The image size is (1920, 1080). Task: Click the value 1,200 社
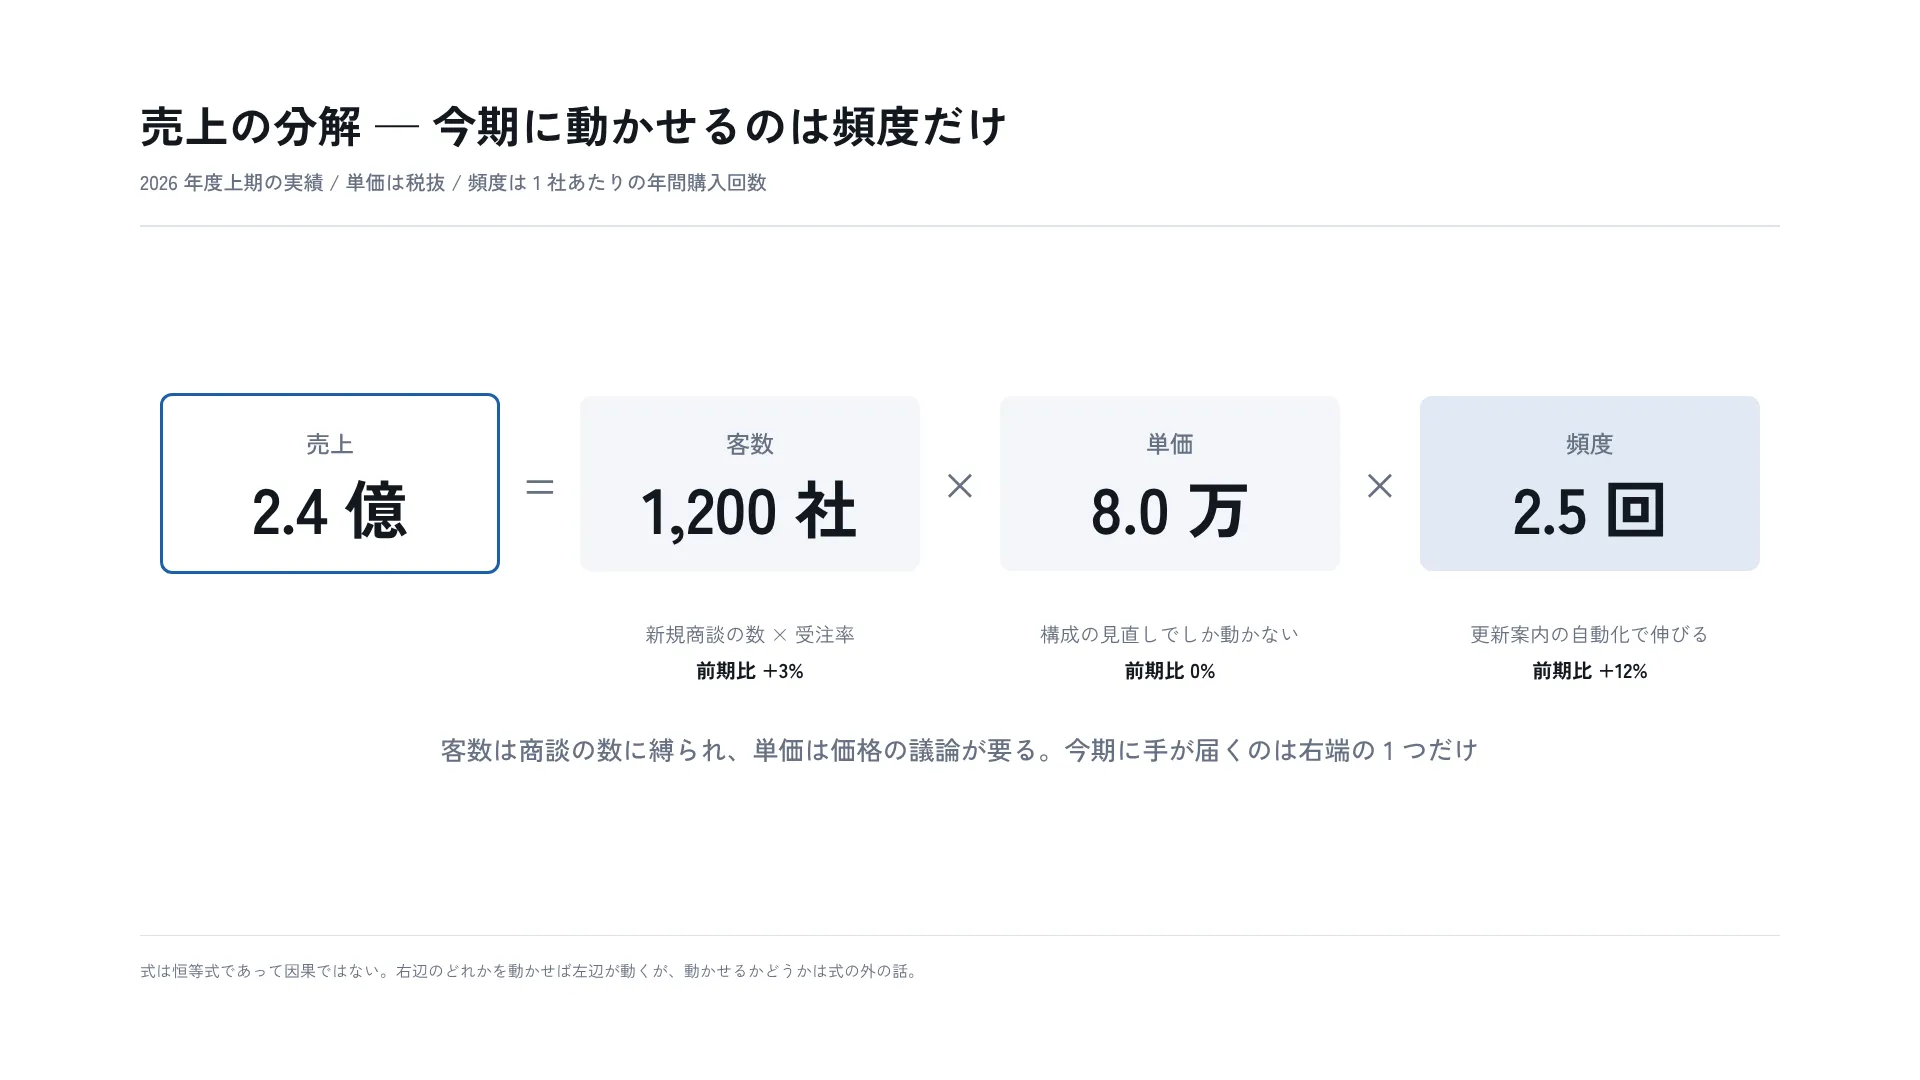coord(748,511)
